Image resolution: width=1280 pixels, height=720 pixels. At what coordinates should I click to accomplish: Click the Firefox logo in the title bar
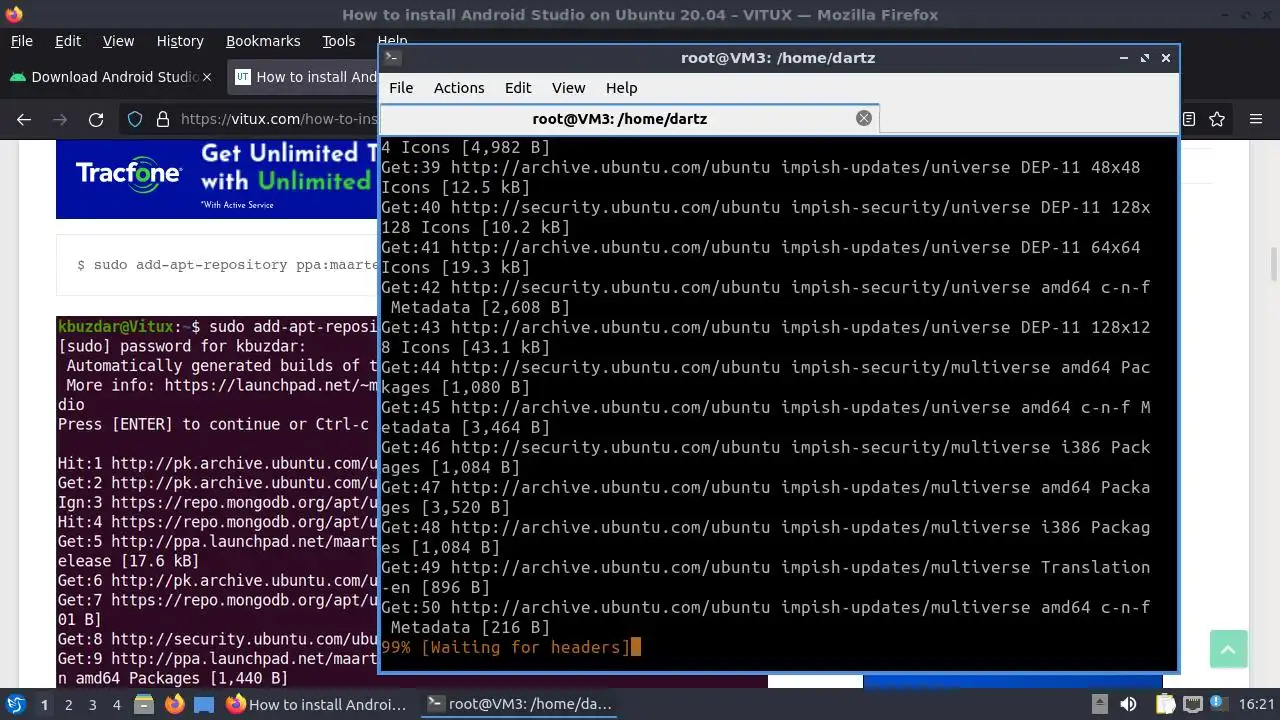point(14,14)
